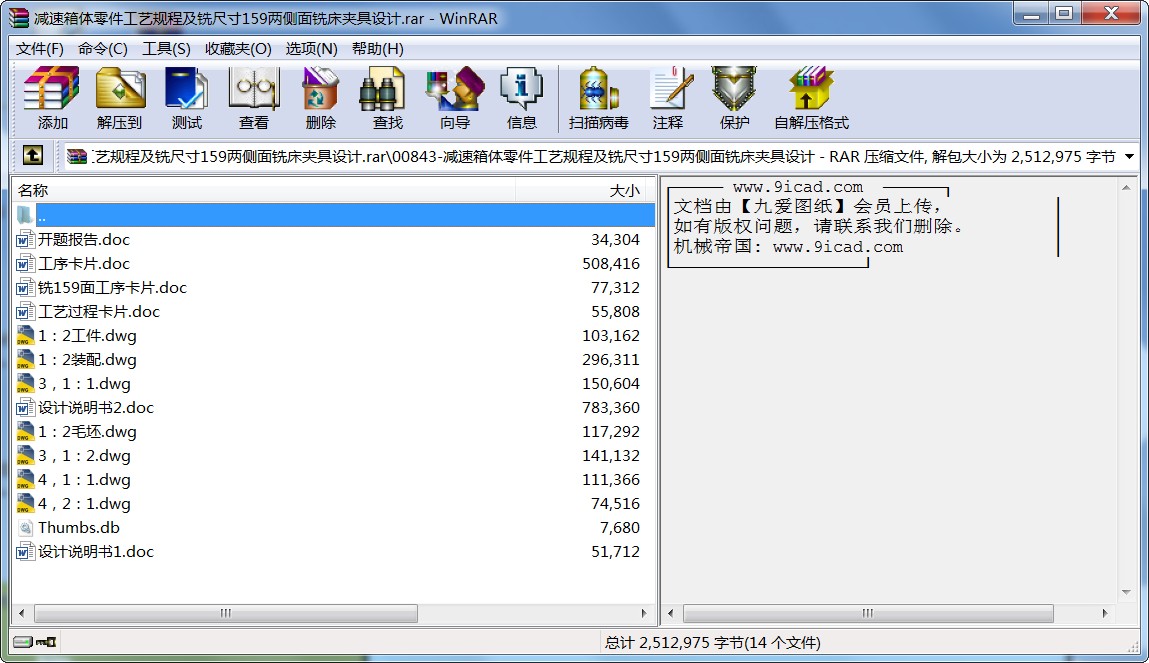Click the icon of 开题报告.doc
The image size is (1149, 663).
point(25,240)
